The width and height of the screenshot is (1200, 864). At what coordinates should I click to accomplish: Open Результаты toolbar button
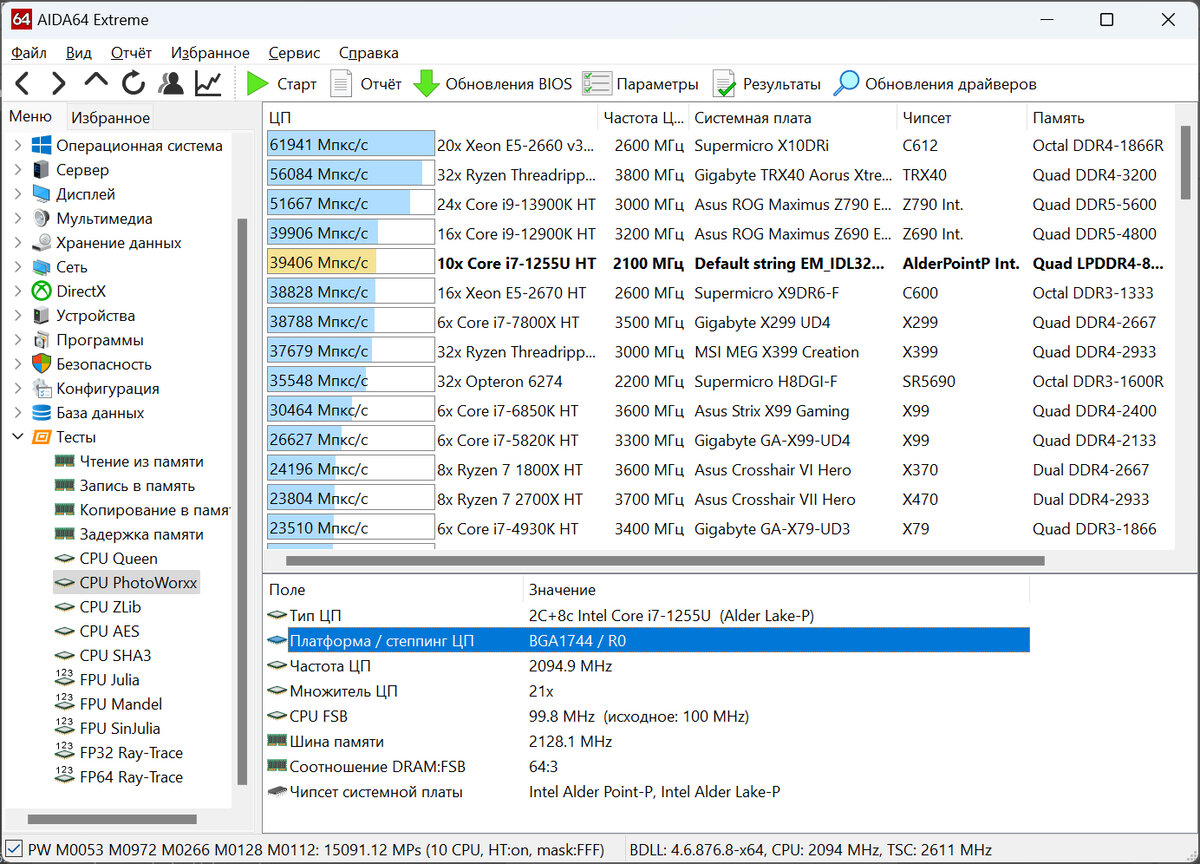[x=767, y=84]
